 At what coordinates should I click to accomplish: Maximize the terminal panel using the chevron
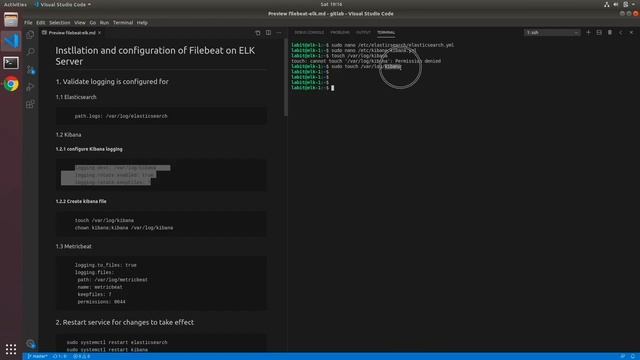[x=620, y=32]
